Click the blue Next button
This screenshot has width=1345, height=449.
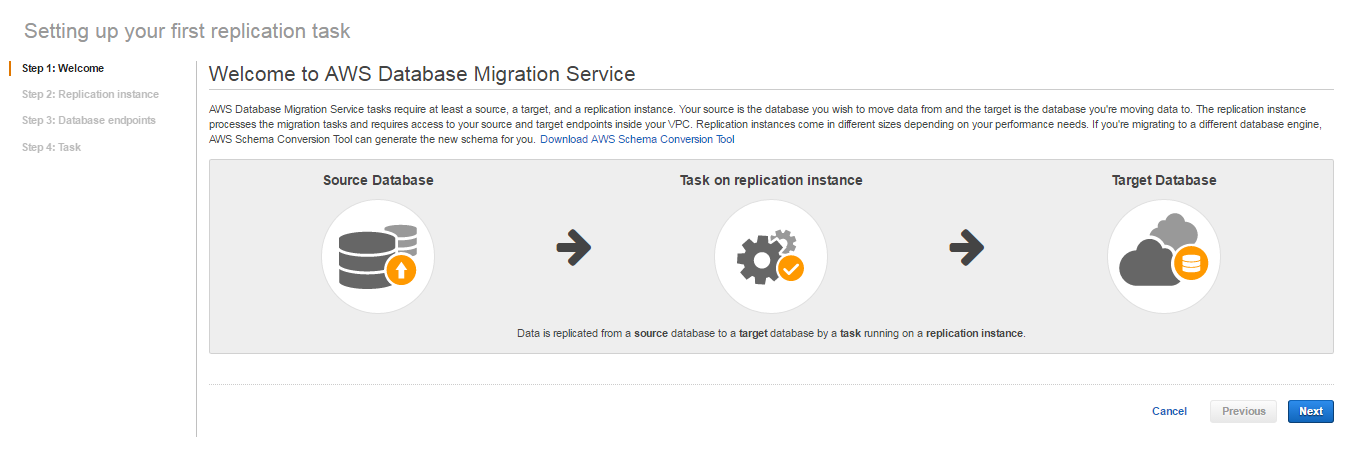tap(1311, 411)
